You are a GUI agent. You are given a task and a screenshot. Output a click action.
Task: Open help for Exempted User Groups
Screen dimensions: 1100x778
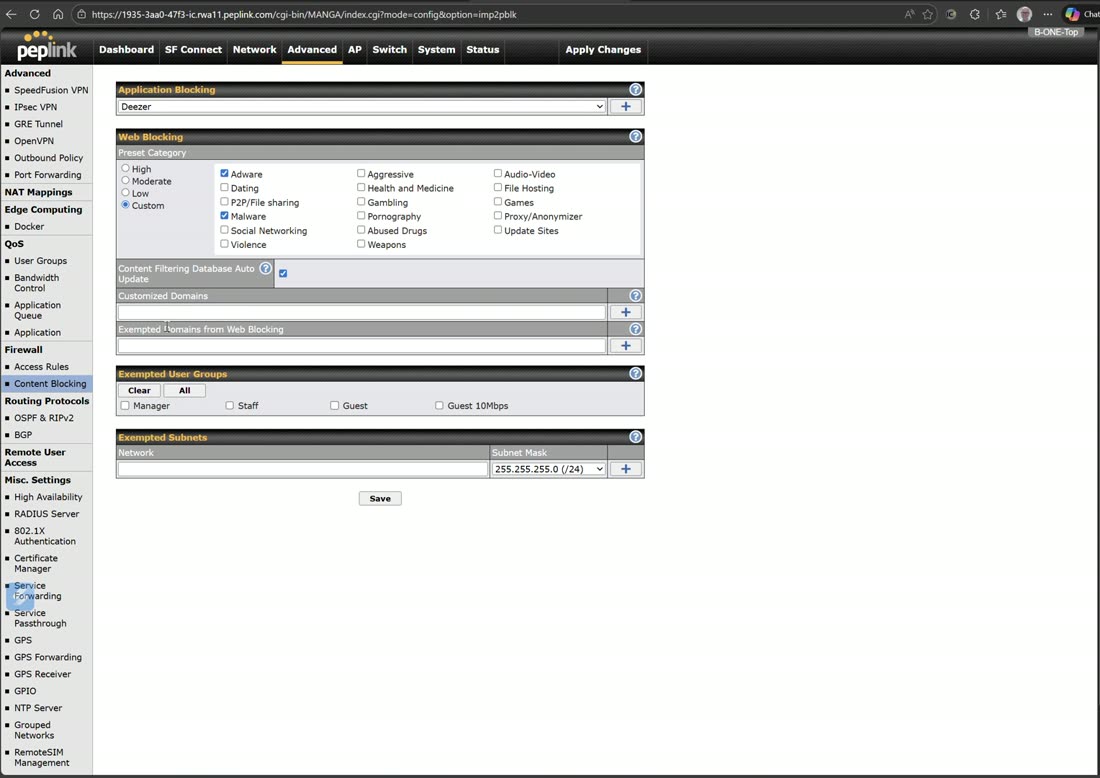click(x=635, y=373)
